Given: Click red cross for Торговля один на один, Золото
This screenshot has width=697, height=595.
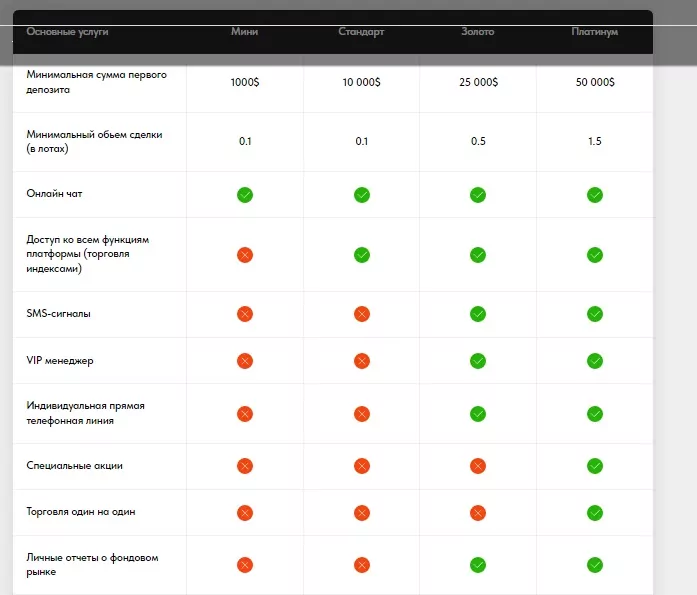Looking at the screenshot, I should pyautogui.click(x=478, y=513).
